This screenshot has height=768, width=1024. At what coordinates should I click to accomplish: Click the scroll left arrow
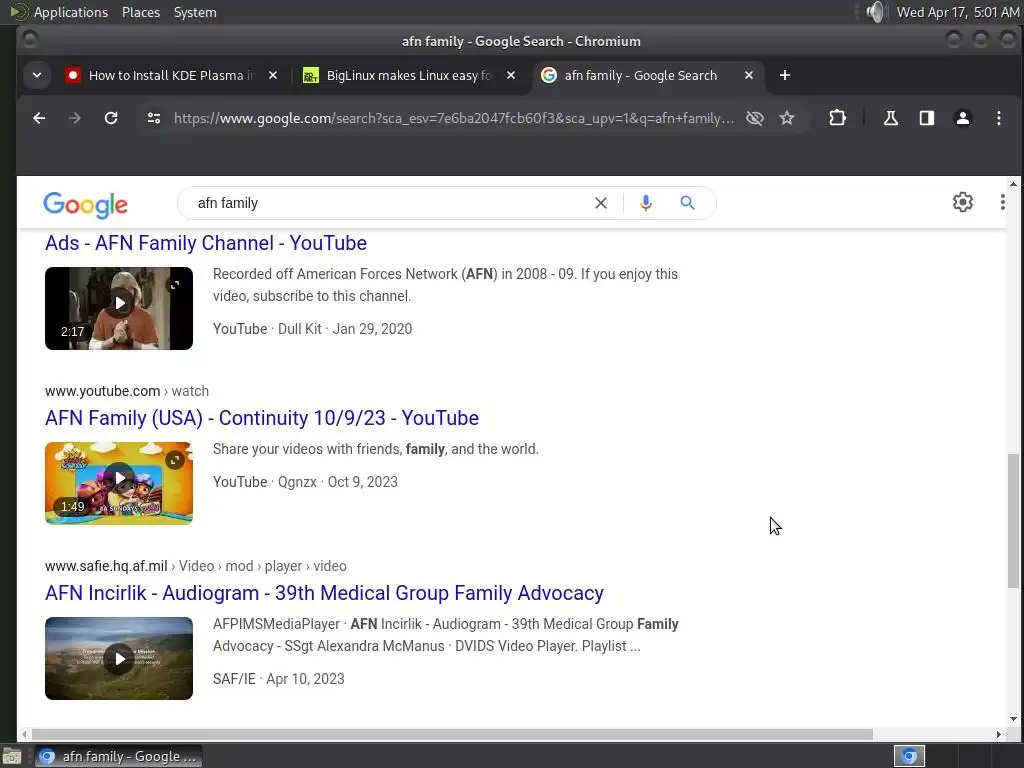24,734
